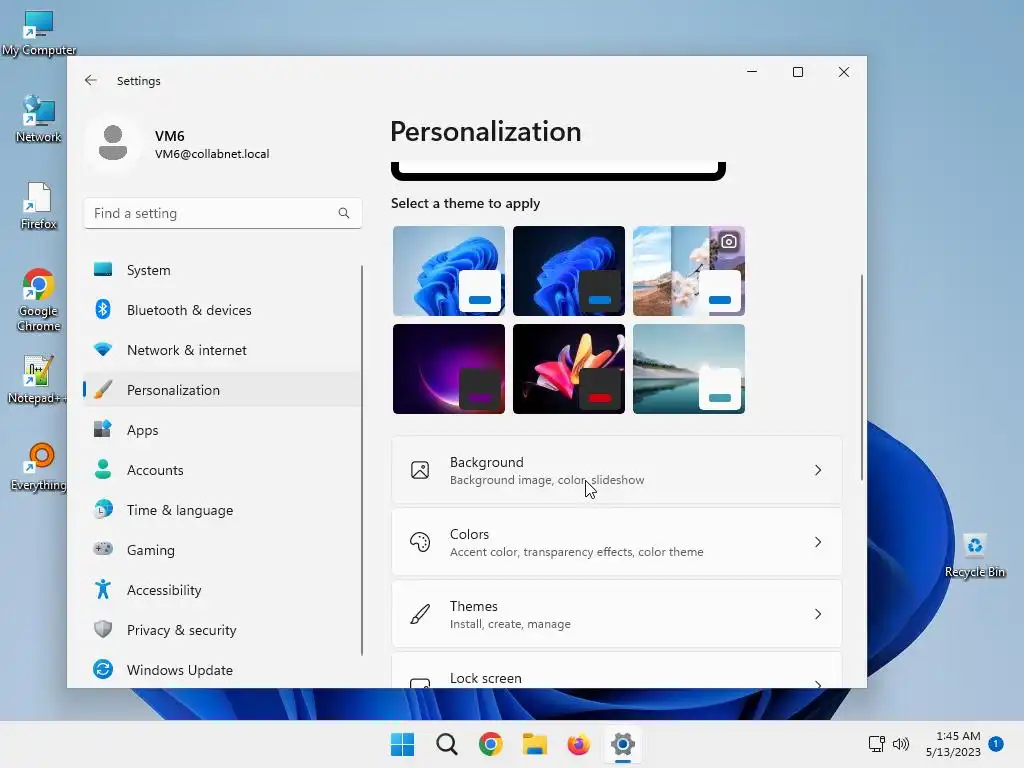Expand Lock screen settings chevron
The image size is (1024, 768).
click(818, 684)
